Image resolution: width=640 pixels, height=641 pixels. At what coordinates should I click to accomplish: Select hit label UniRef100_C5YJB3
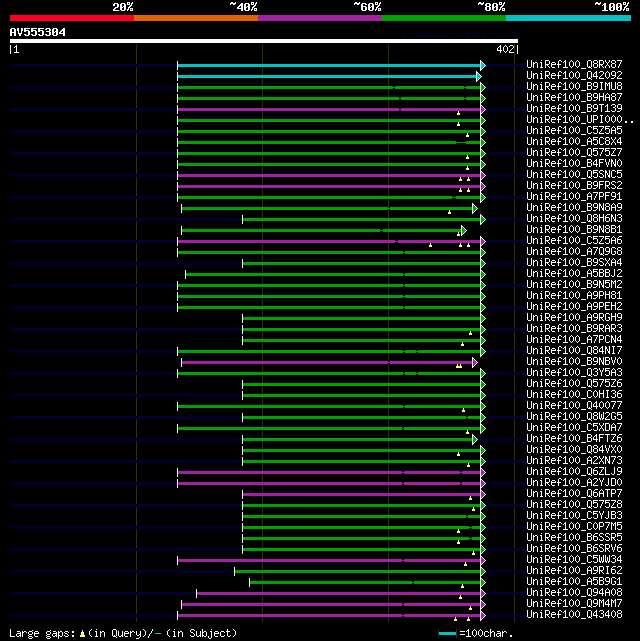574,515
